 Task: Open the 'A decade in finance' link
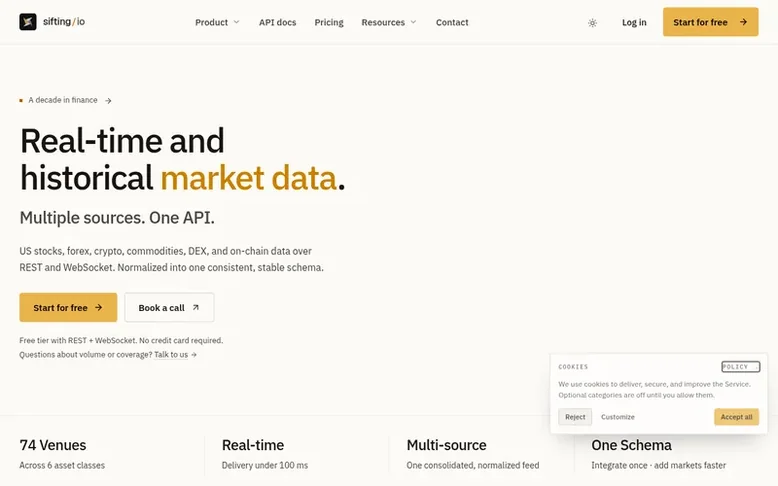pyautogui.click(x=66, y=100)
